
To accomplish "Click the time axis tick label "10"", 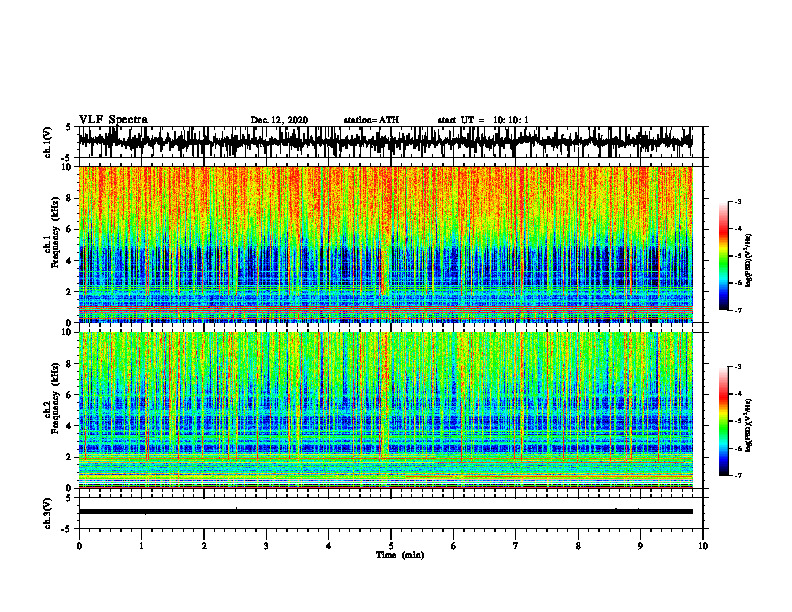I will [703, 546].
